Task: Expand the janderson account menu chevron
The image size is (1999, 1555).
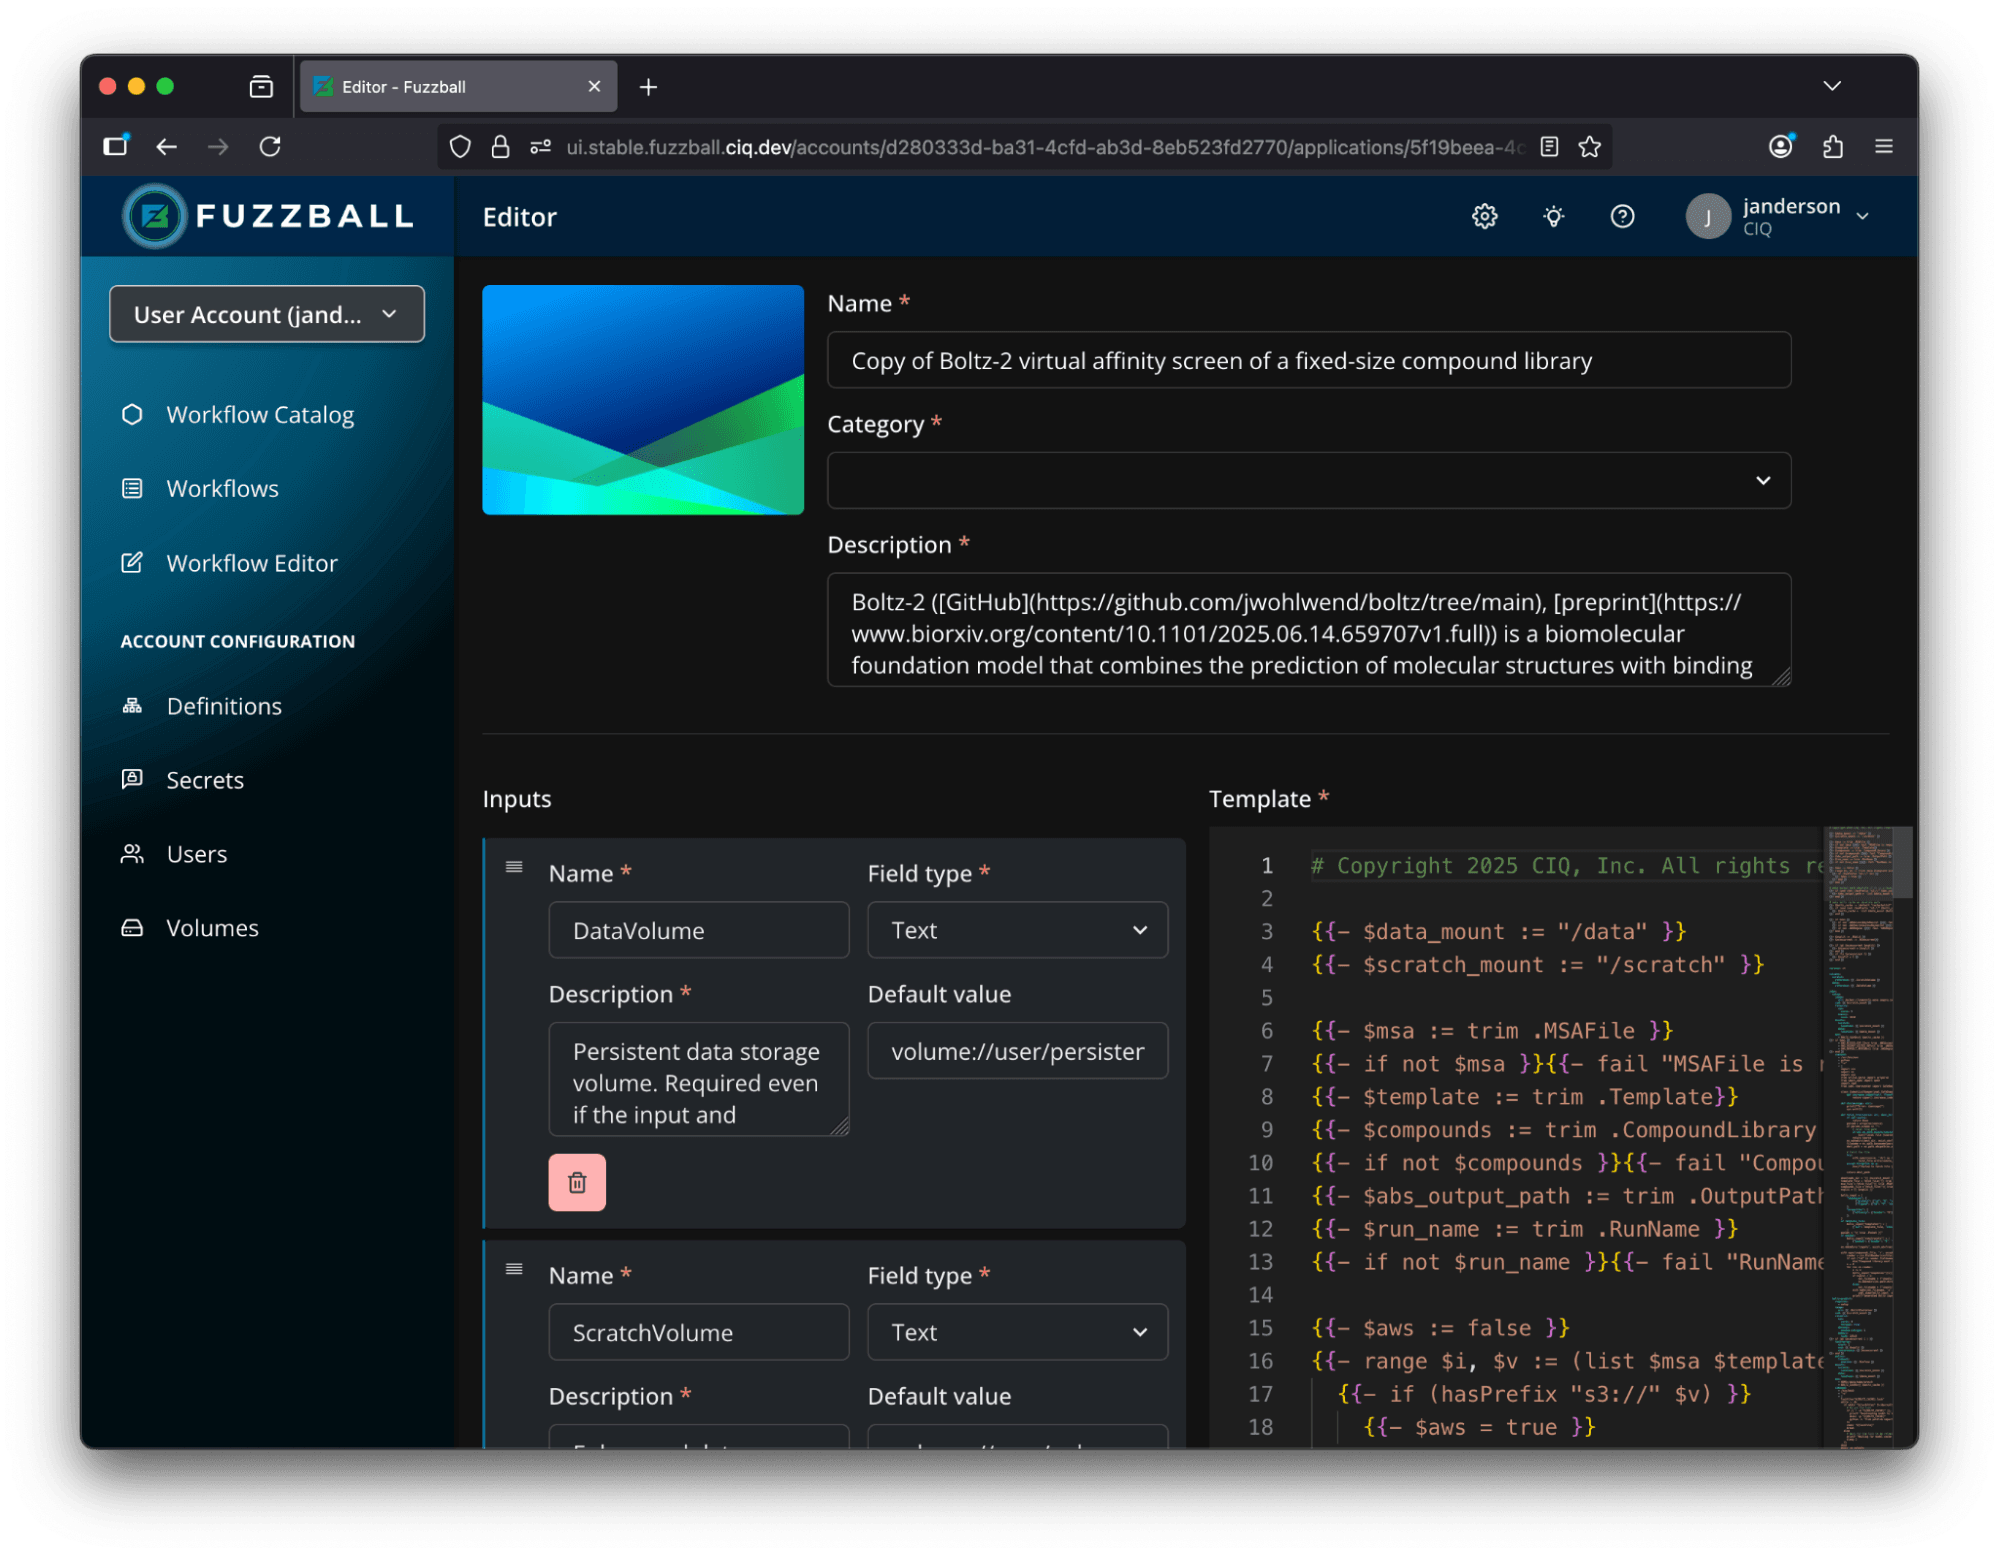Action: click(x=1862, y=216)
